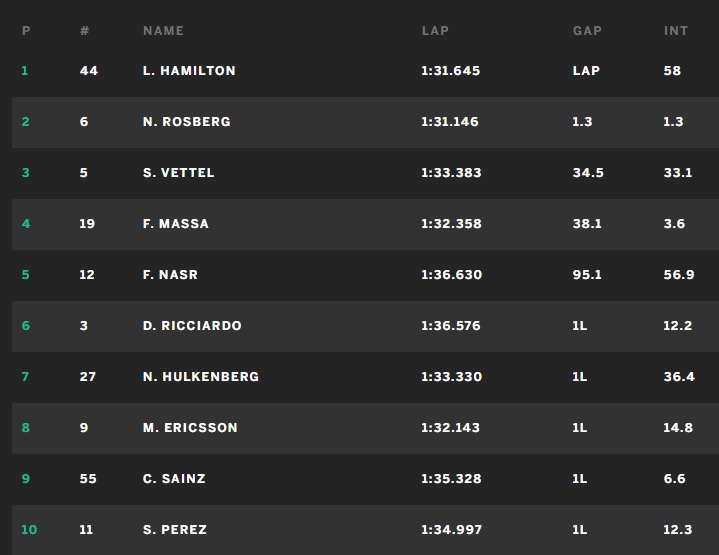
Task: Click on S. Vettel's name
Action: tap(178, 173)
